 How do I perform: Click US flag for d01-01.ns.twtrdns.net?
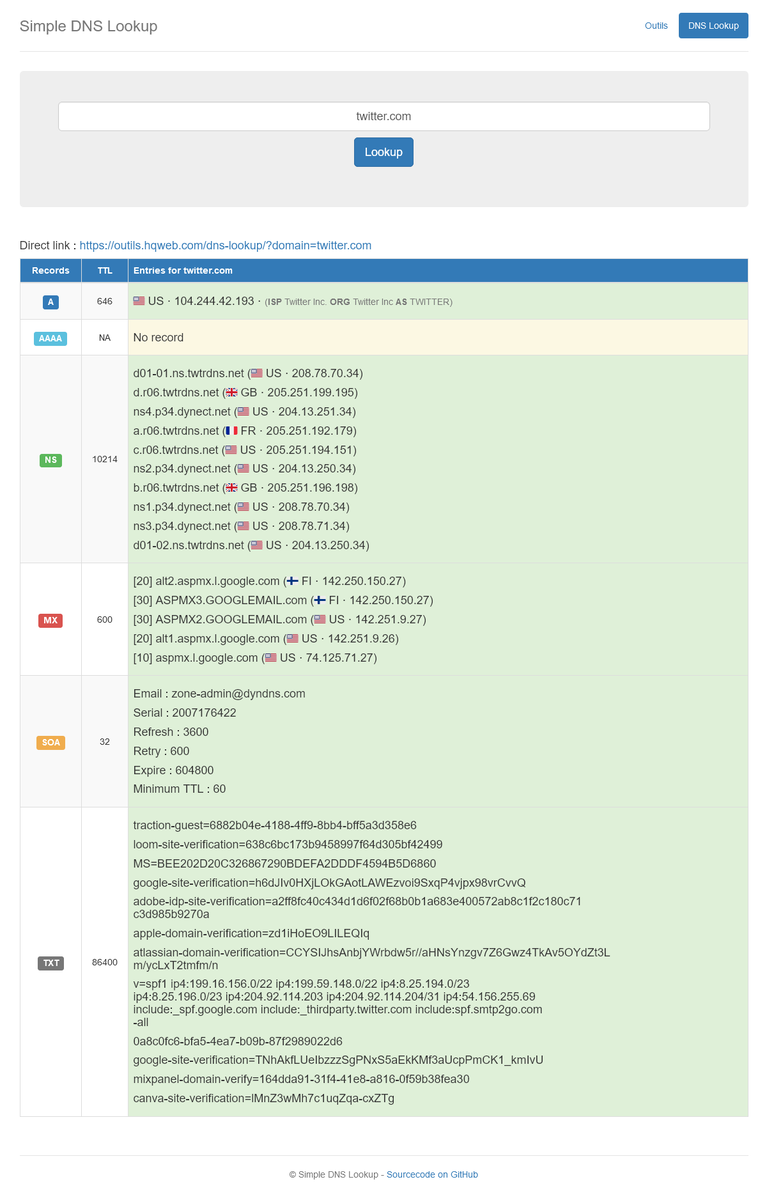[257, 373]
